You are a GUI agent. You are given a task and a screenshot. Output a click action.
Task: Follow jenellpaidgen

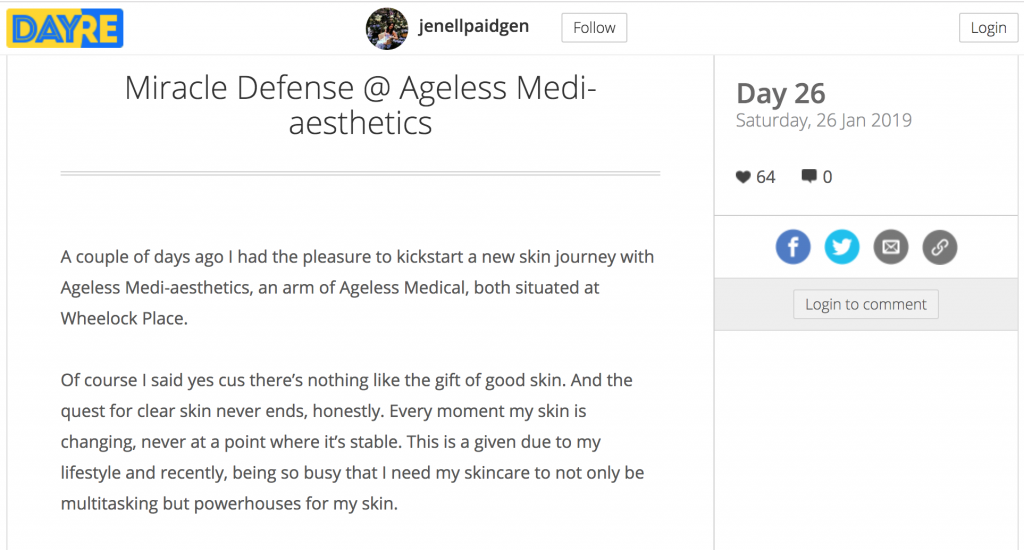(594, 27)
